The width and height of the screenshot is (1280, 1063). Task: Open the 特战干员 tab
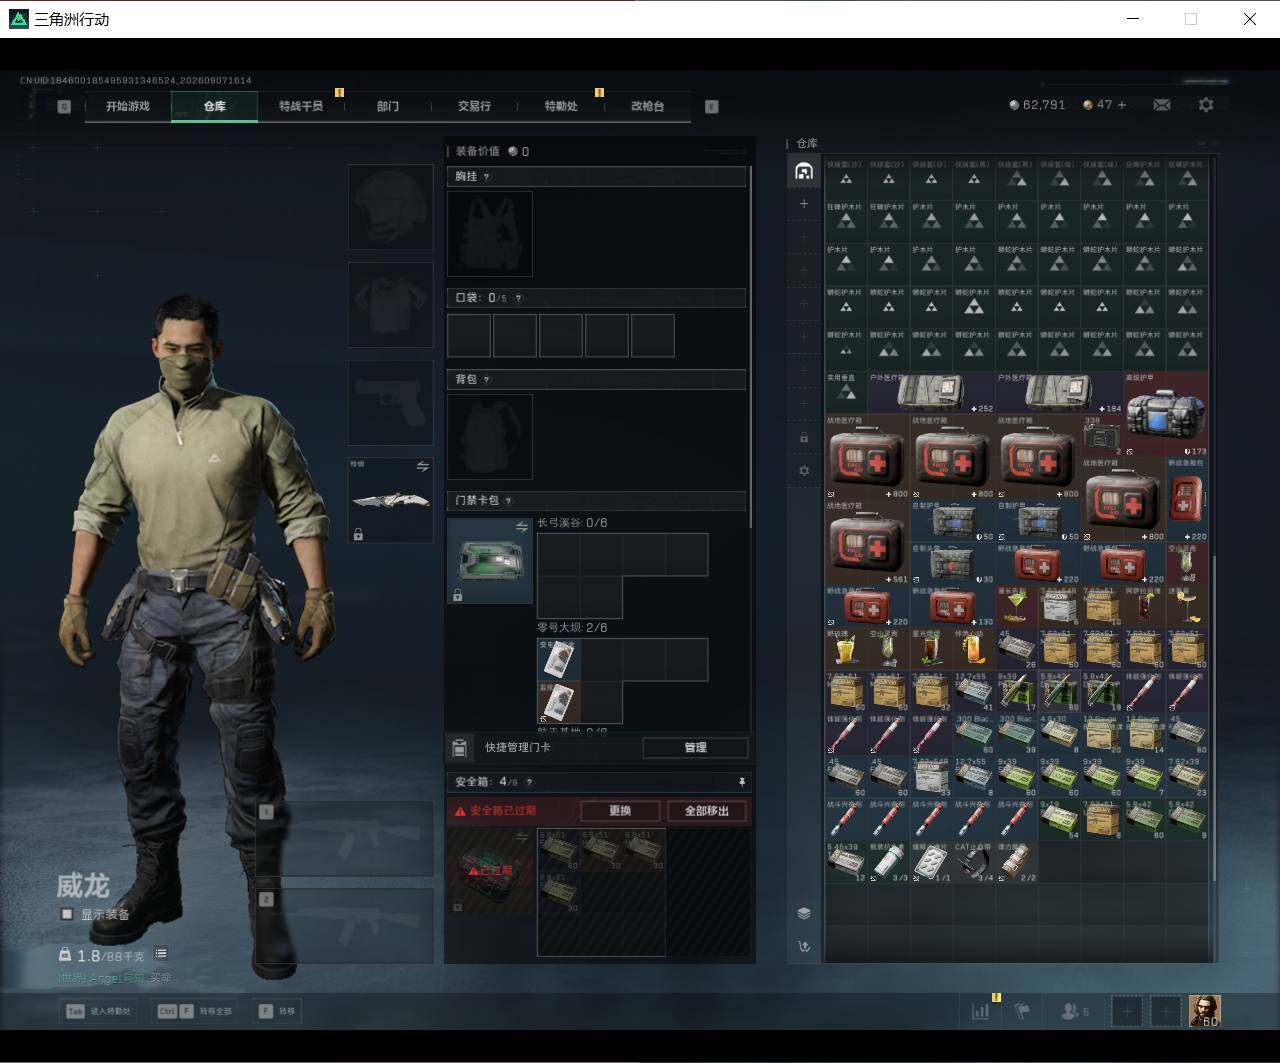coord(301,106)
